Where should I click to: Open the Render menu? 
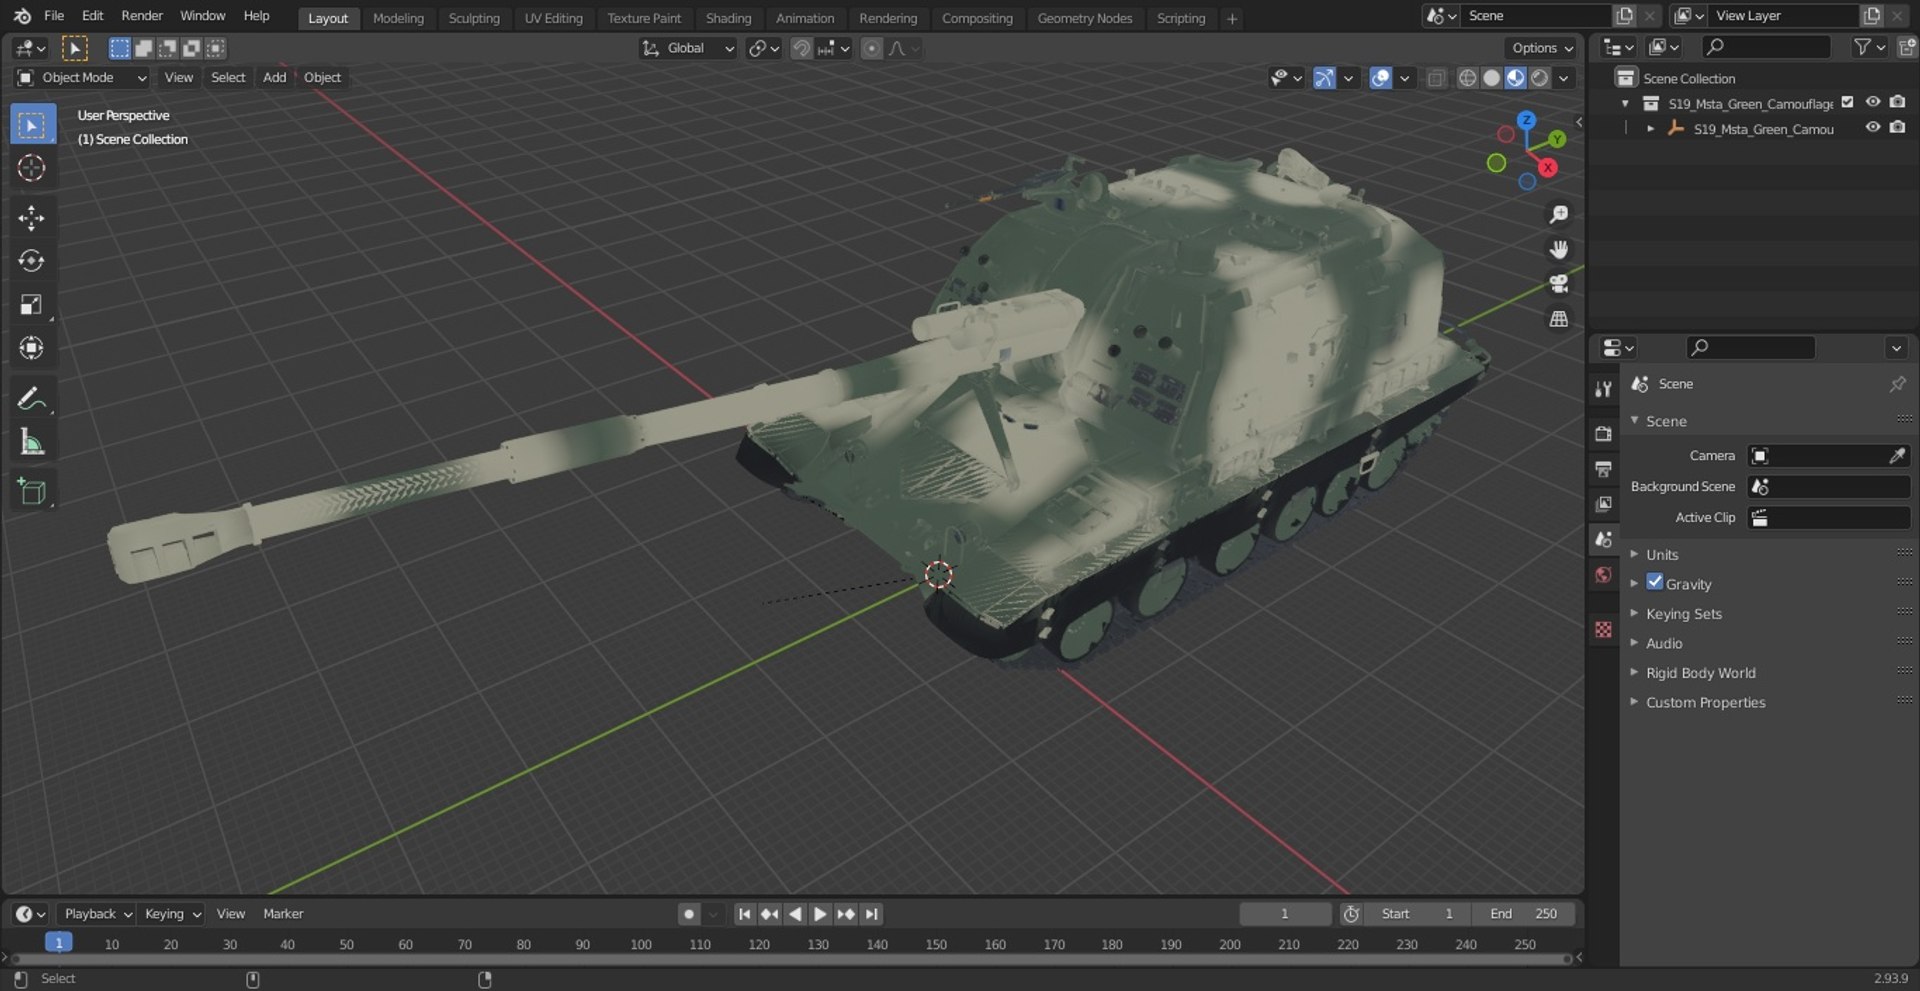tap(142, 16)
